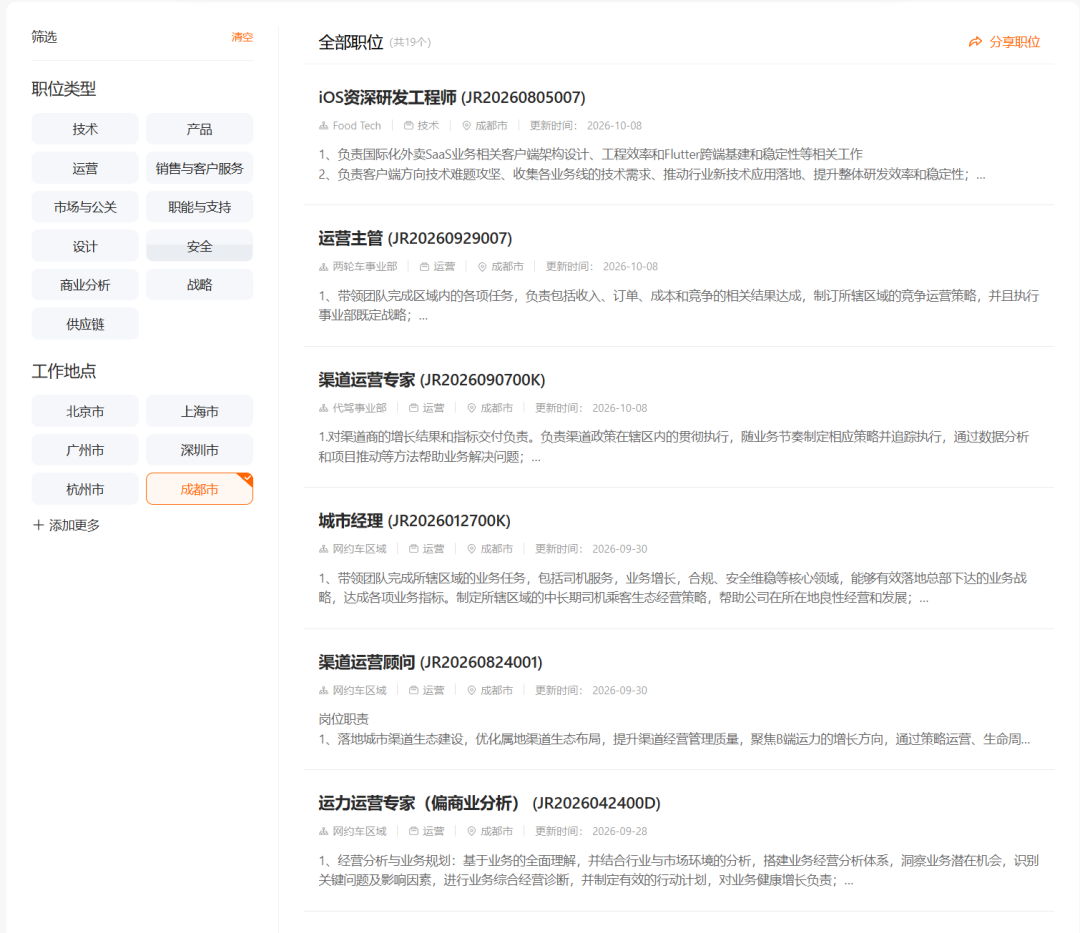
Task: Clear all filters with 清空
Action: (x=242, y=37)
